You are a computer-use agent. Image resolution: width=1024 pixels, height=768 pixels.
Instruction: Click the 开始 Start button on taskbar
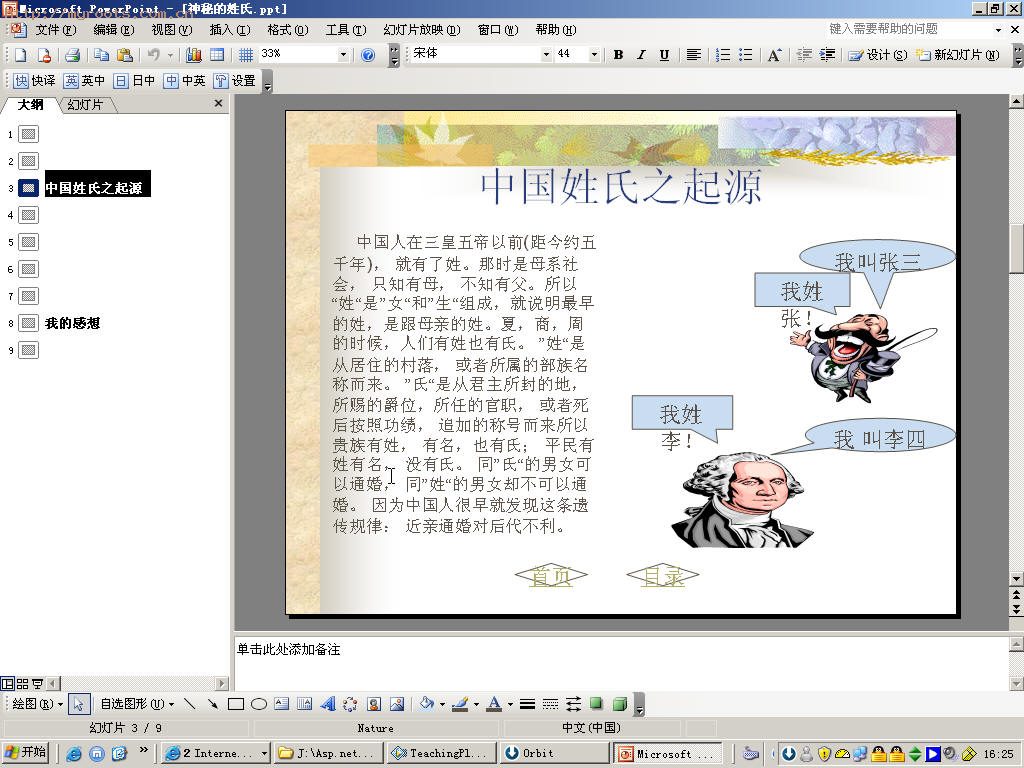point(25,752)
